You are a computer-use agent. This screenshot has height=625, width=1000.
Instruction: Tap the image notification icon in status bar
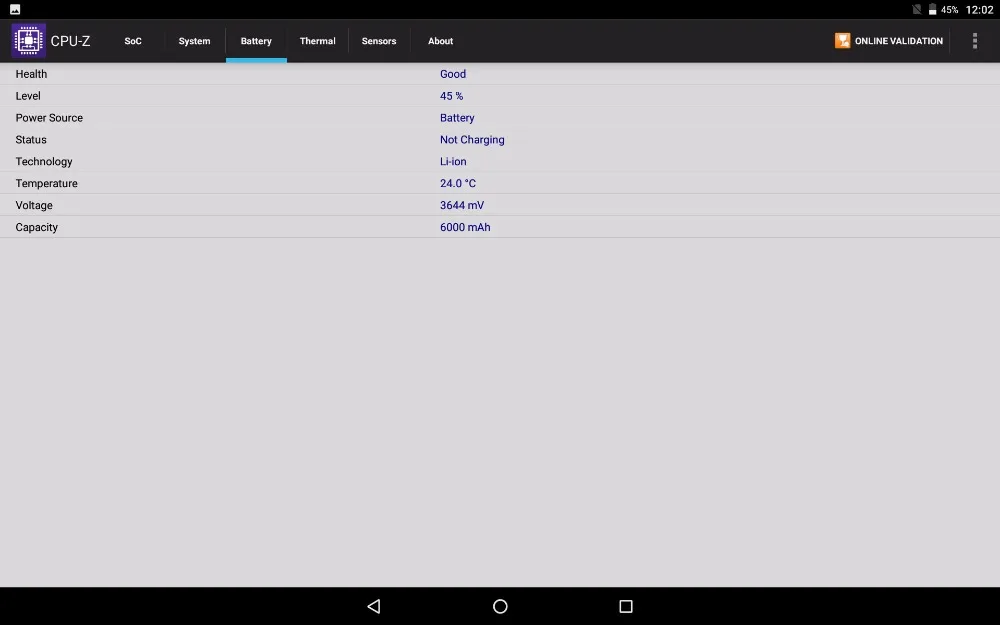15,10
